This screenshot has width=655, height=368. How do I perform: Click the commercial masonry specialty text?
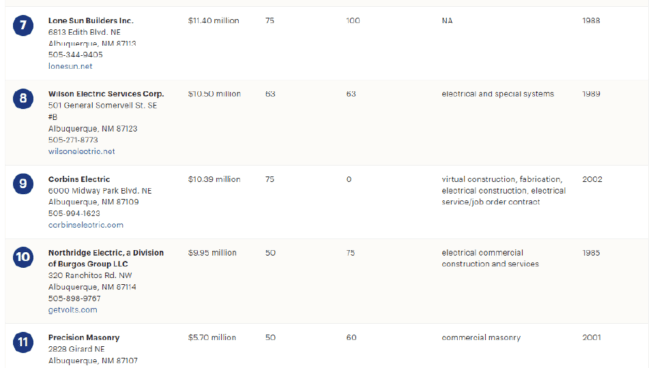coord(481,338)
